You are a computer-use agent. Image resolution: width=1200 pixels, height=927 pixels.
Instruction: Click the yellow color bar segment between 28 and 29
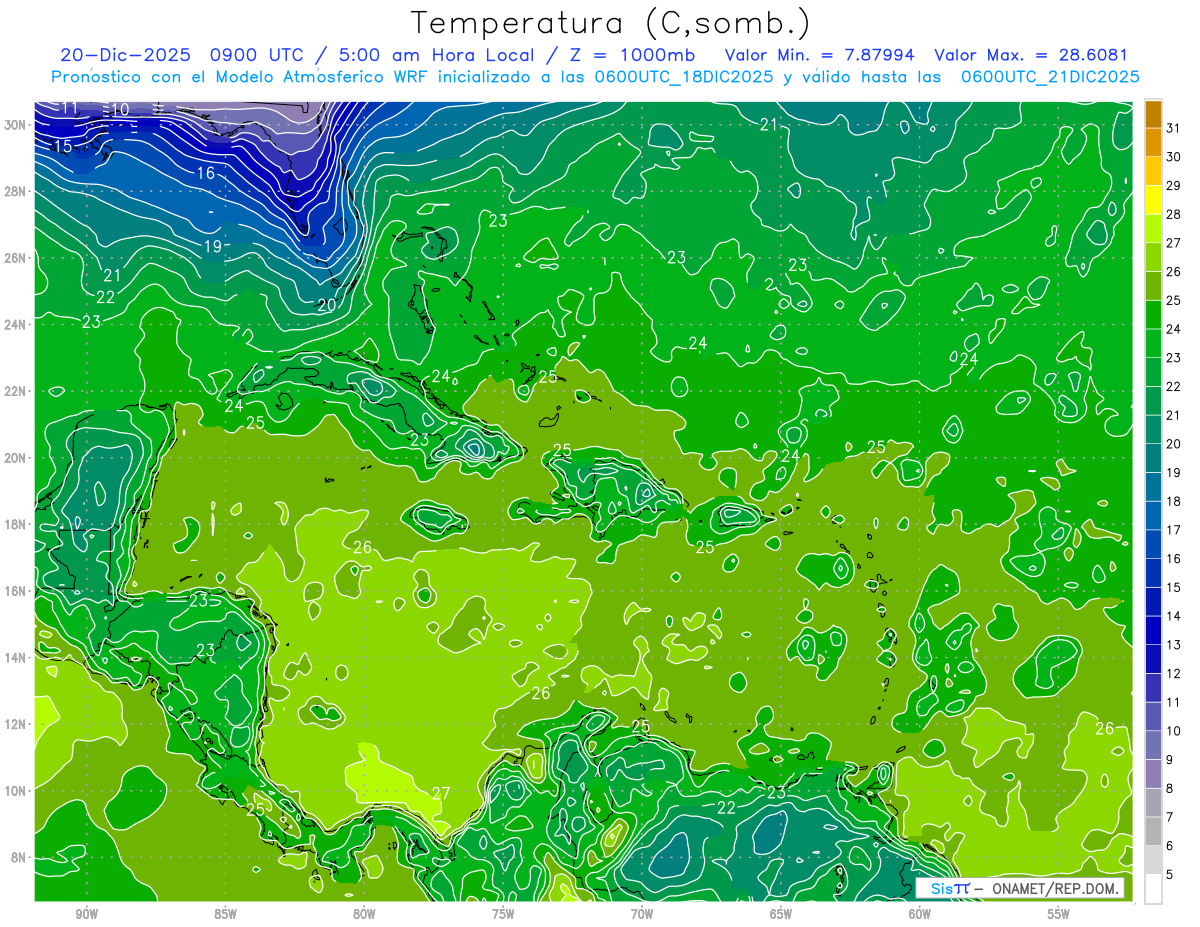coord(1153,201)
